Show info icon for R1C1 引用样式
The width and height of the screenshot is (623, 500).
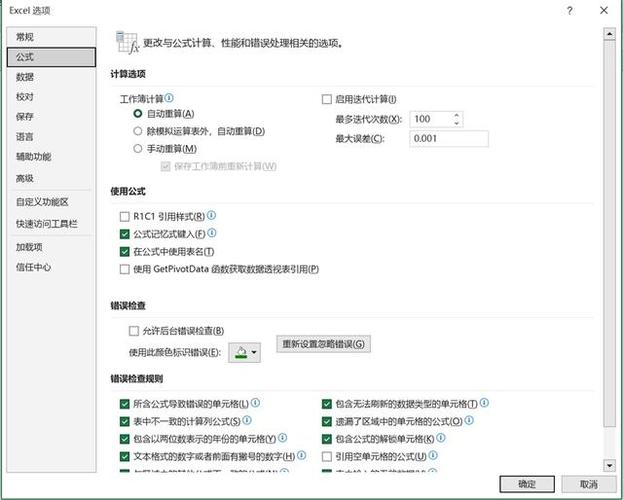(211, 215)
